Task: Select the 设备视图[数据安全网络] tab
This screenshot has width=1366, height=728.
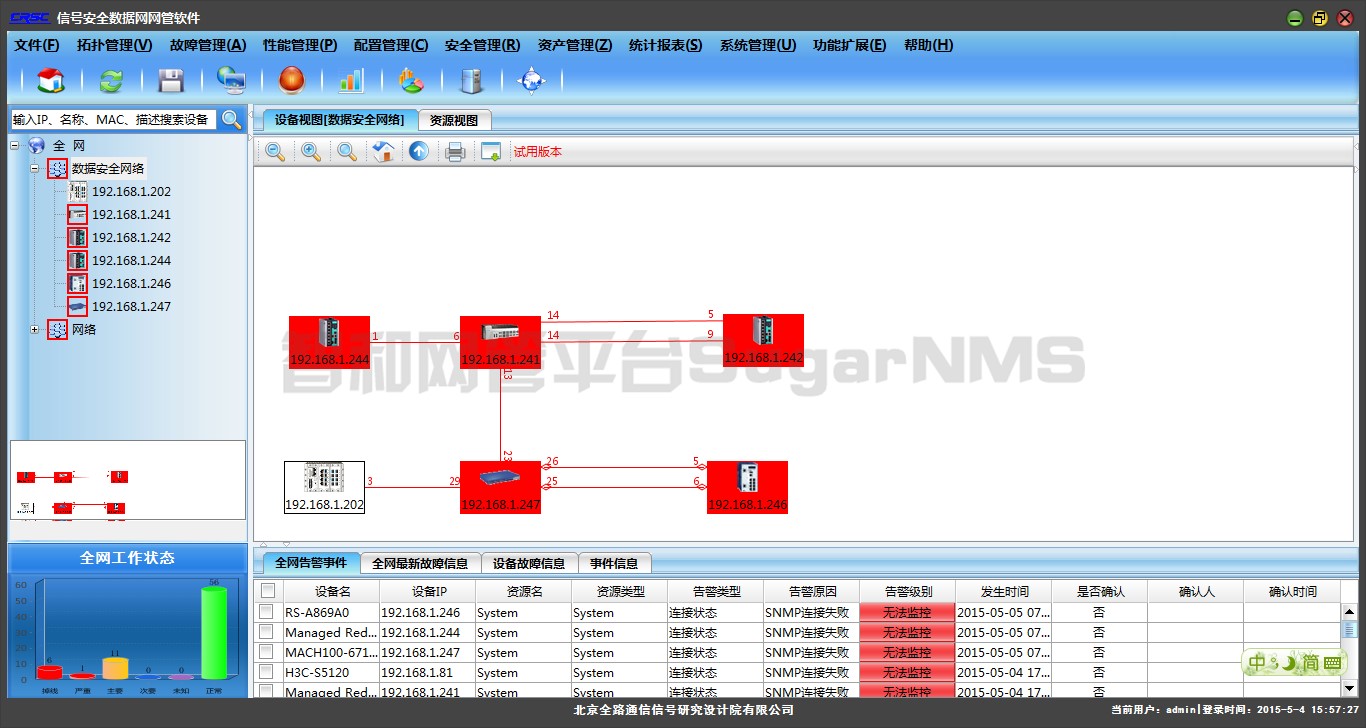Action: click(x=340, y=119)
